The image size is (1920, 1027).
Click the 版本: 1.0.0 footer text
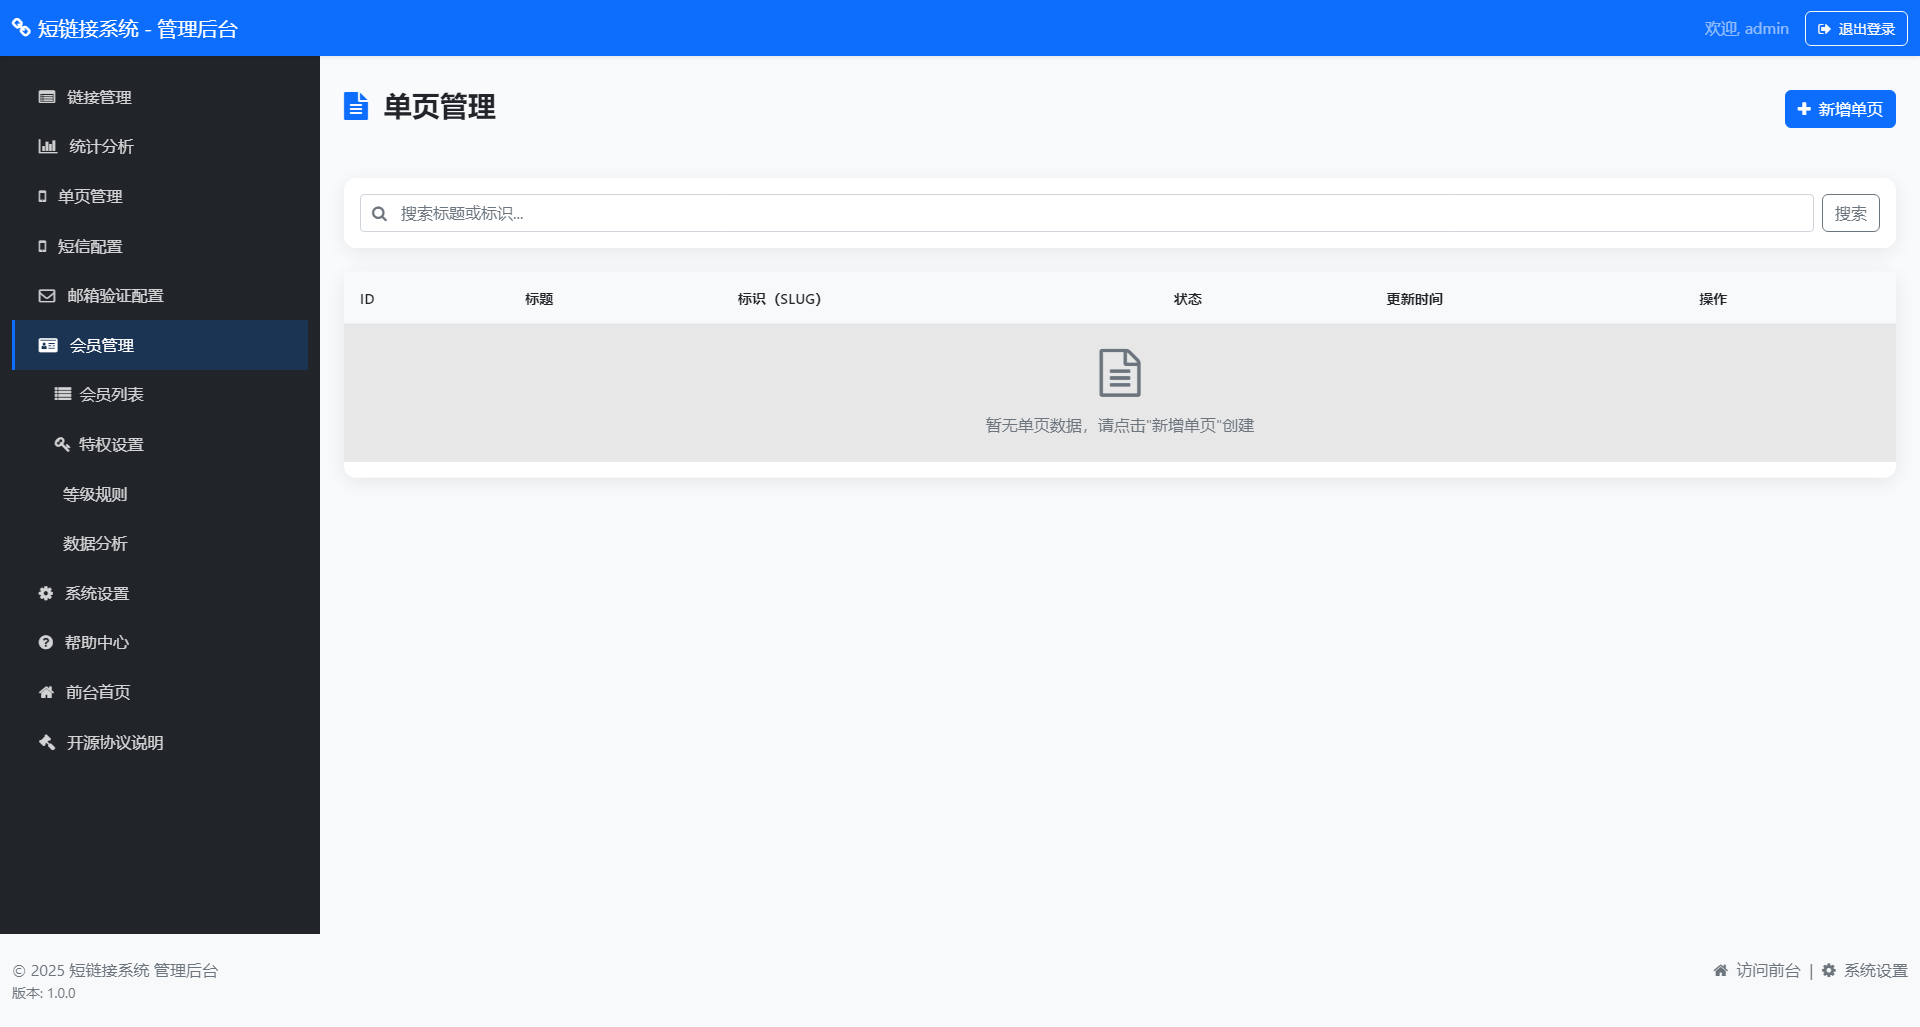tap(44, 993)
